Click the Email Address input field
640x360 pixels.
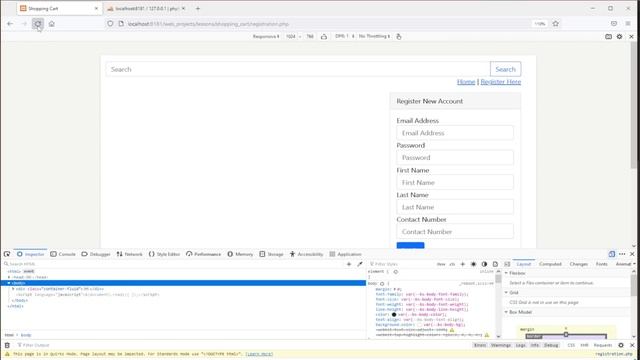455,133
